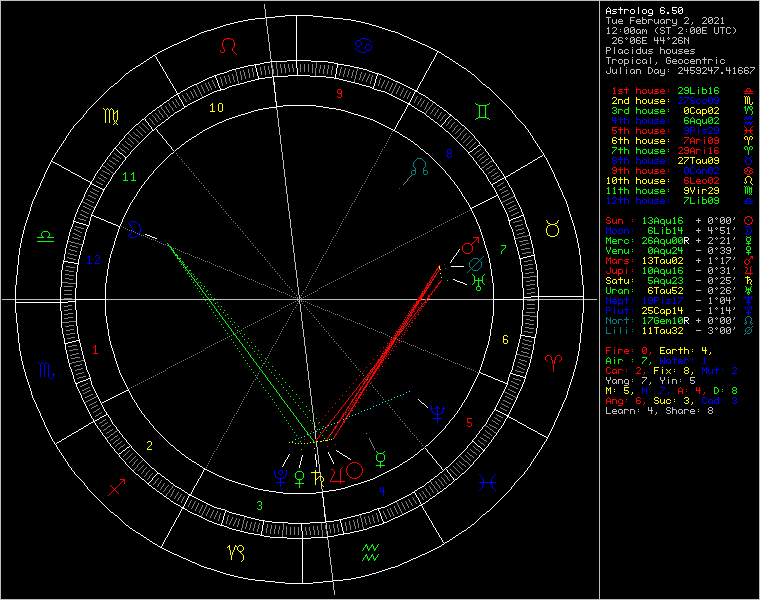Click the 'Merc: 26Aqu00R' row
Viewport: 760px width, 600px height.
point(679,241)
